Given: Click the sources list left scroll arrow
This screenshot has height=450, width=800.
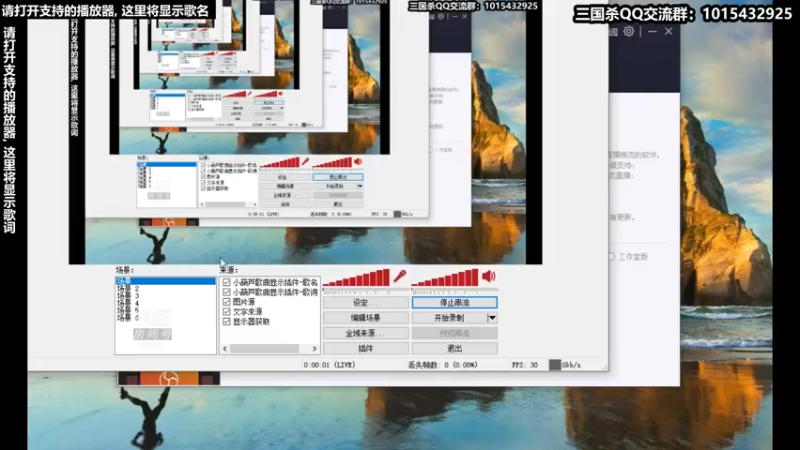Looking at the screenshot, I should point(225,349).
